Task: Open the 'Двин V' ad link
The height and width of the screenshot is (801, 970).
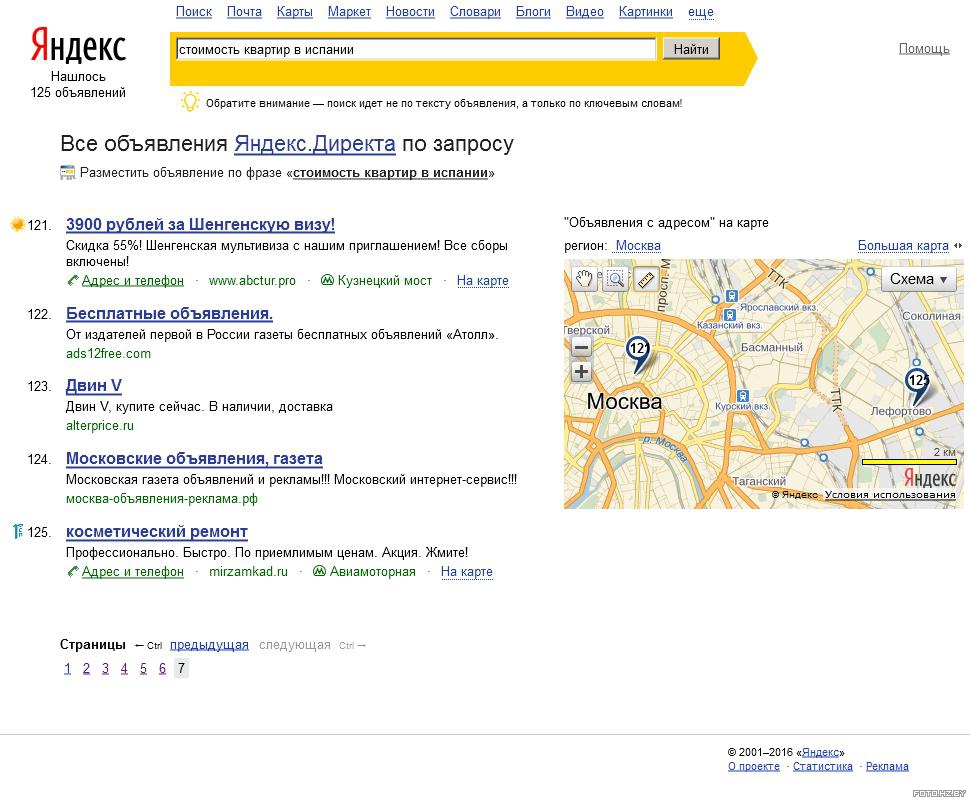Action: [x=94, y=385]
